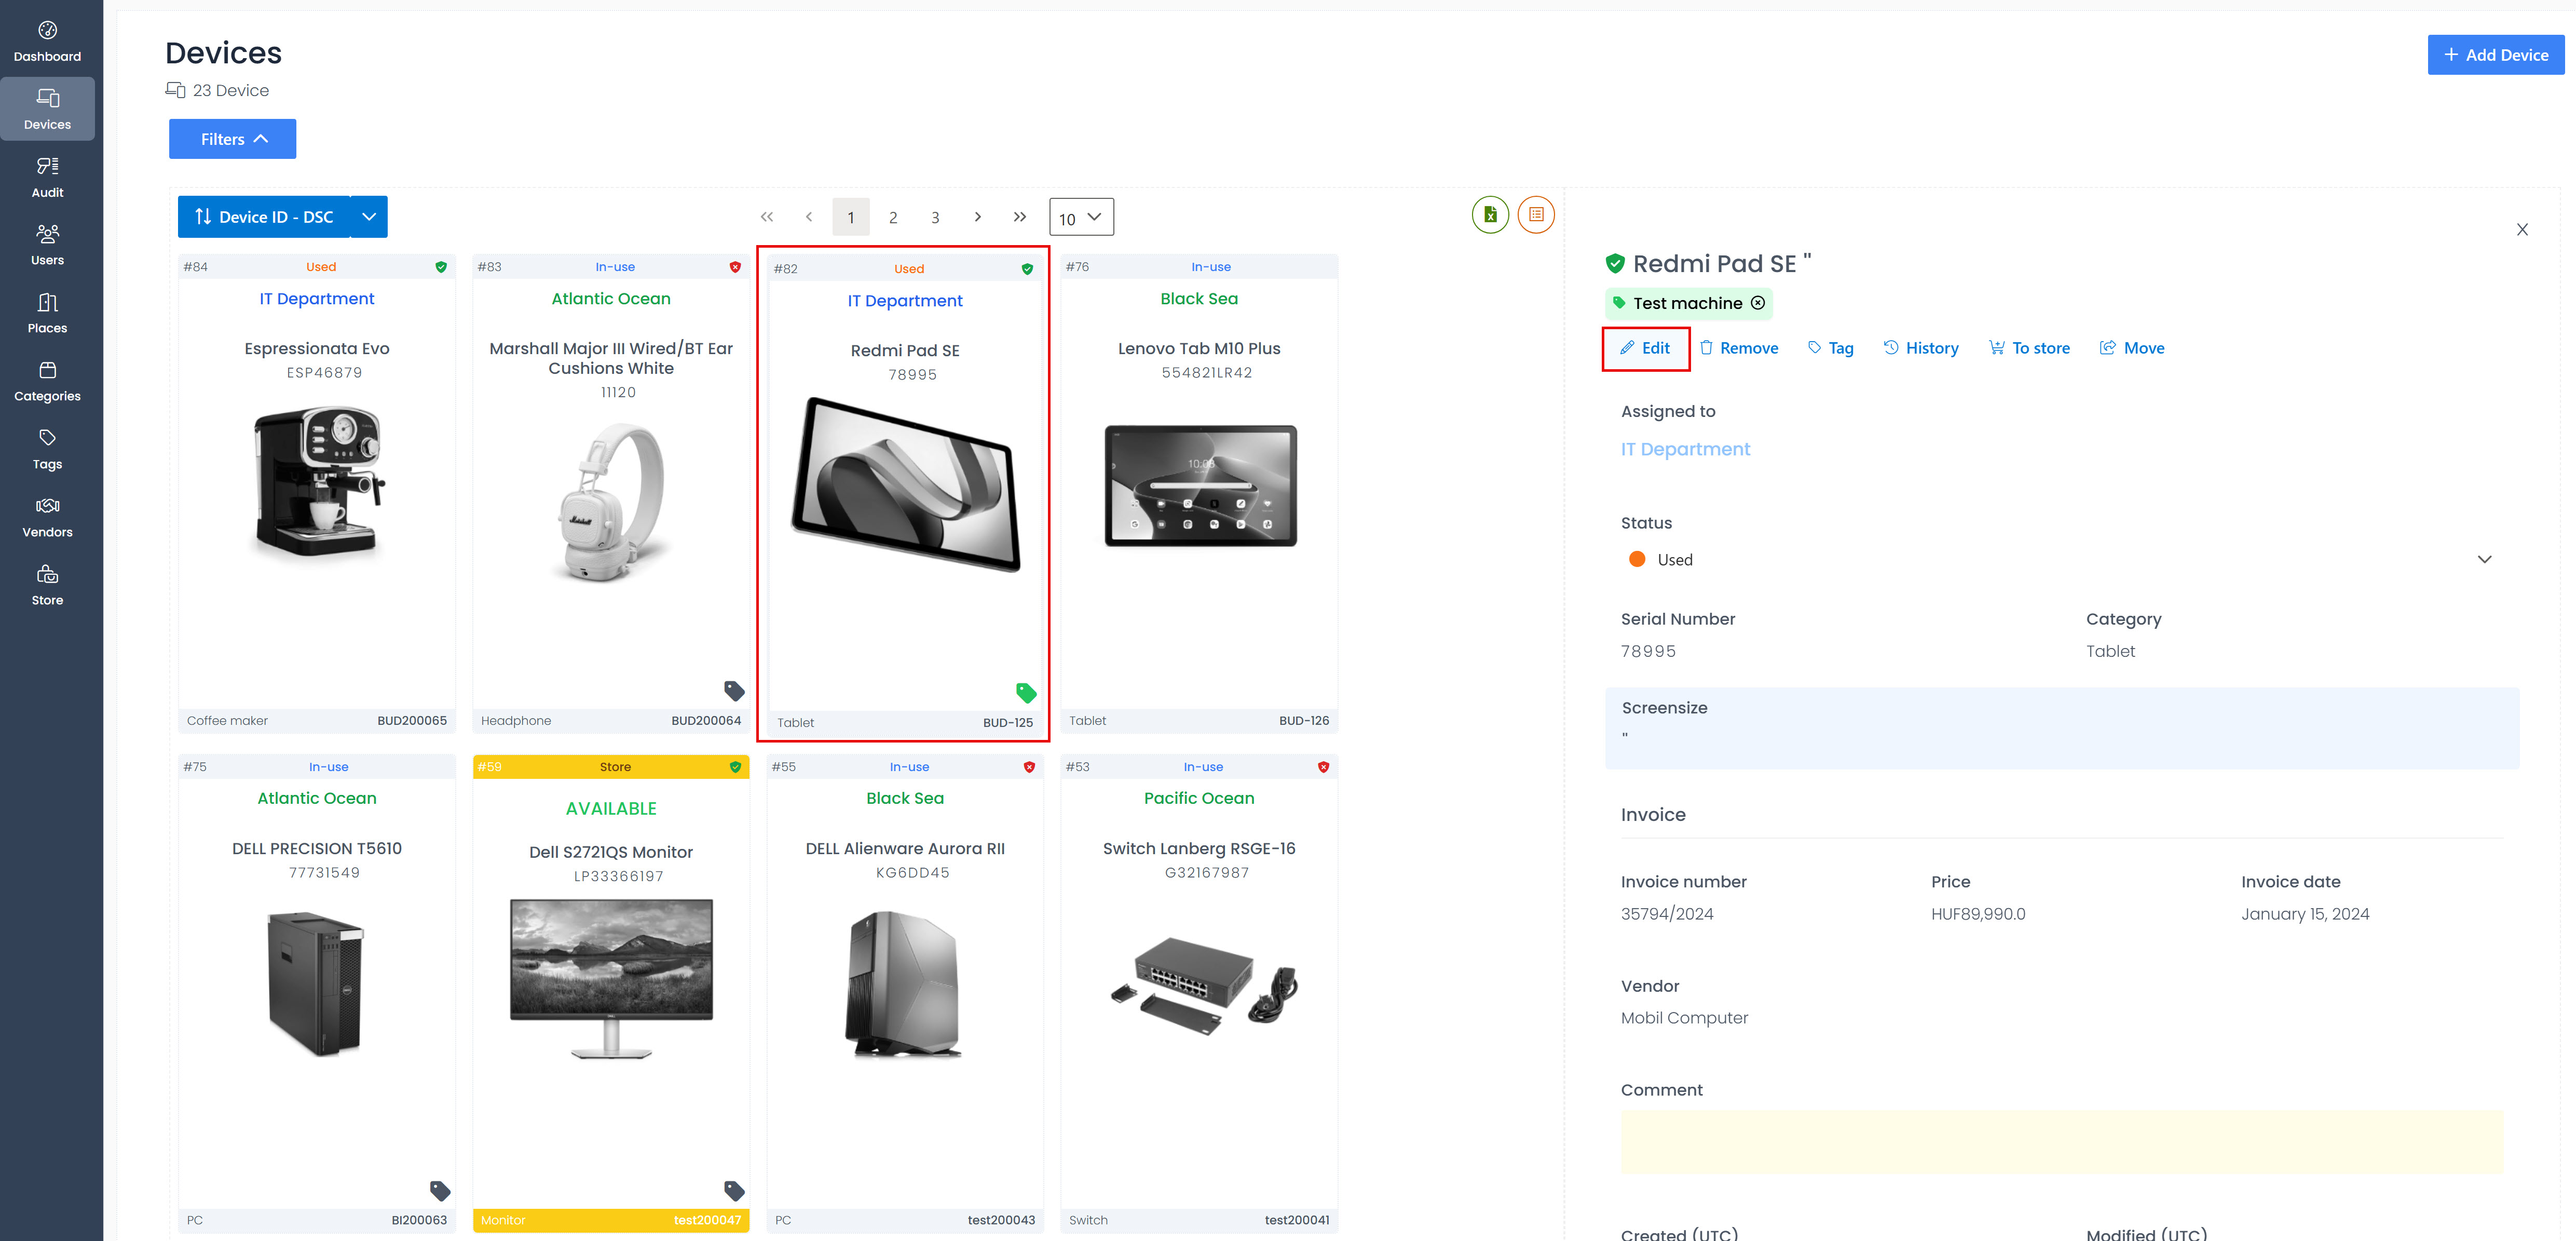2576x1241 pixels.
Task: Collapse the Filters panel
Action: click(x=232, y=139)
